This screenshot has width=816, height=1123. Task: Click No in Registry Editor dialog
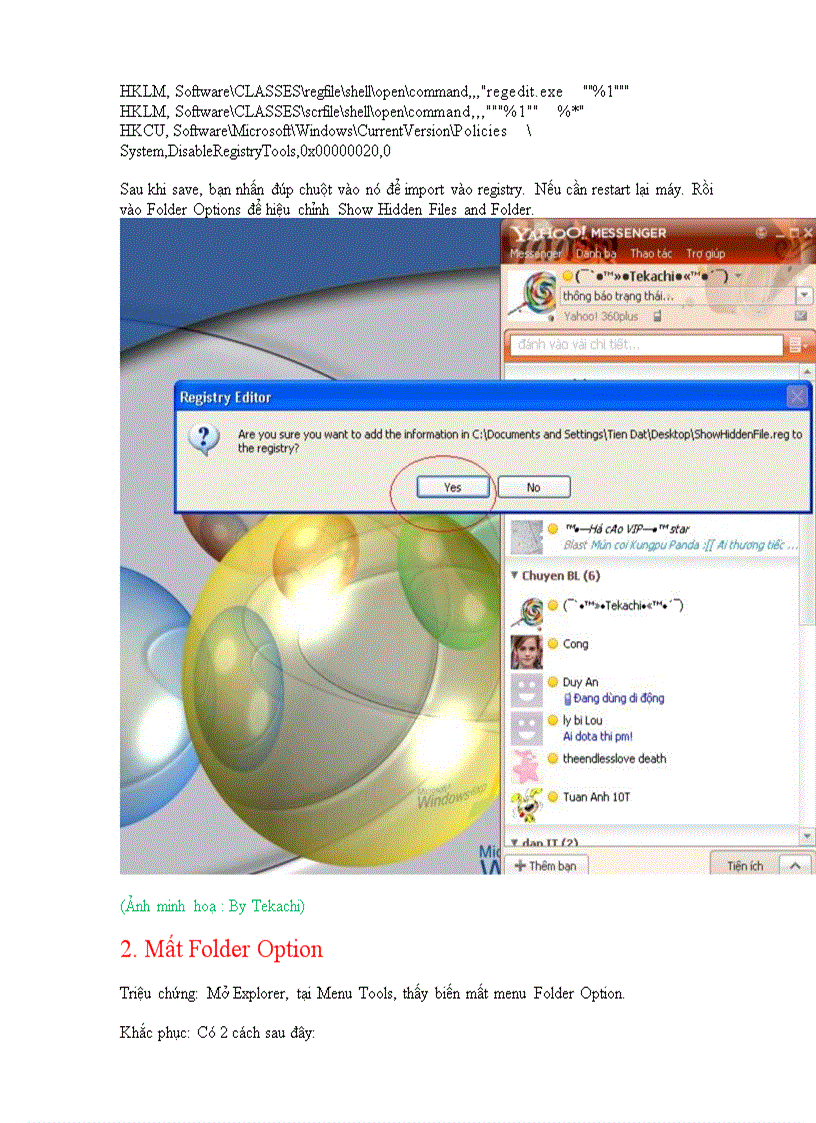533,487
